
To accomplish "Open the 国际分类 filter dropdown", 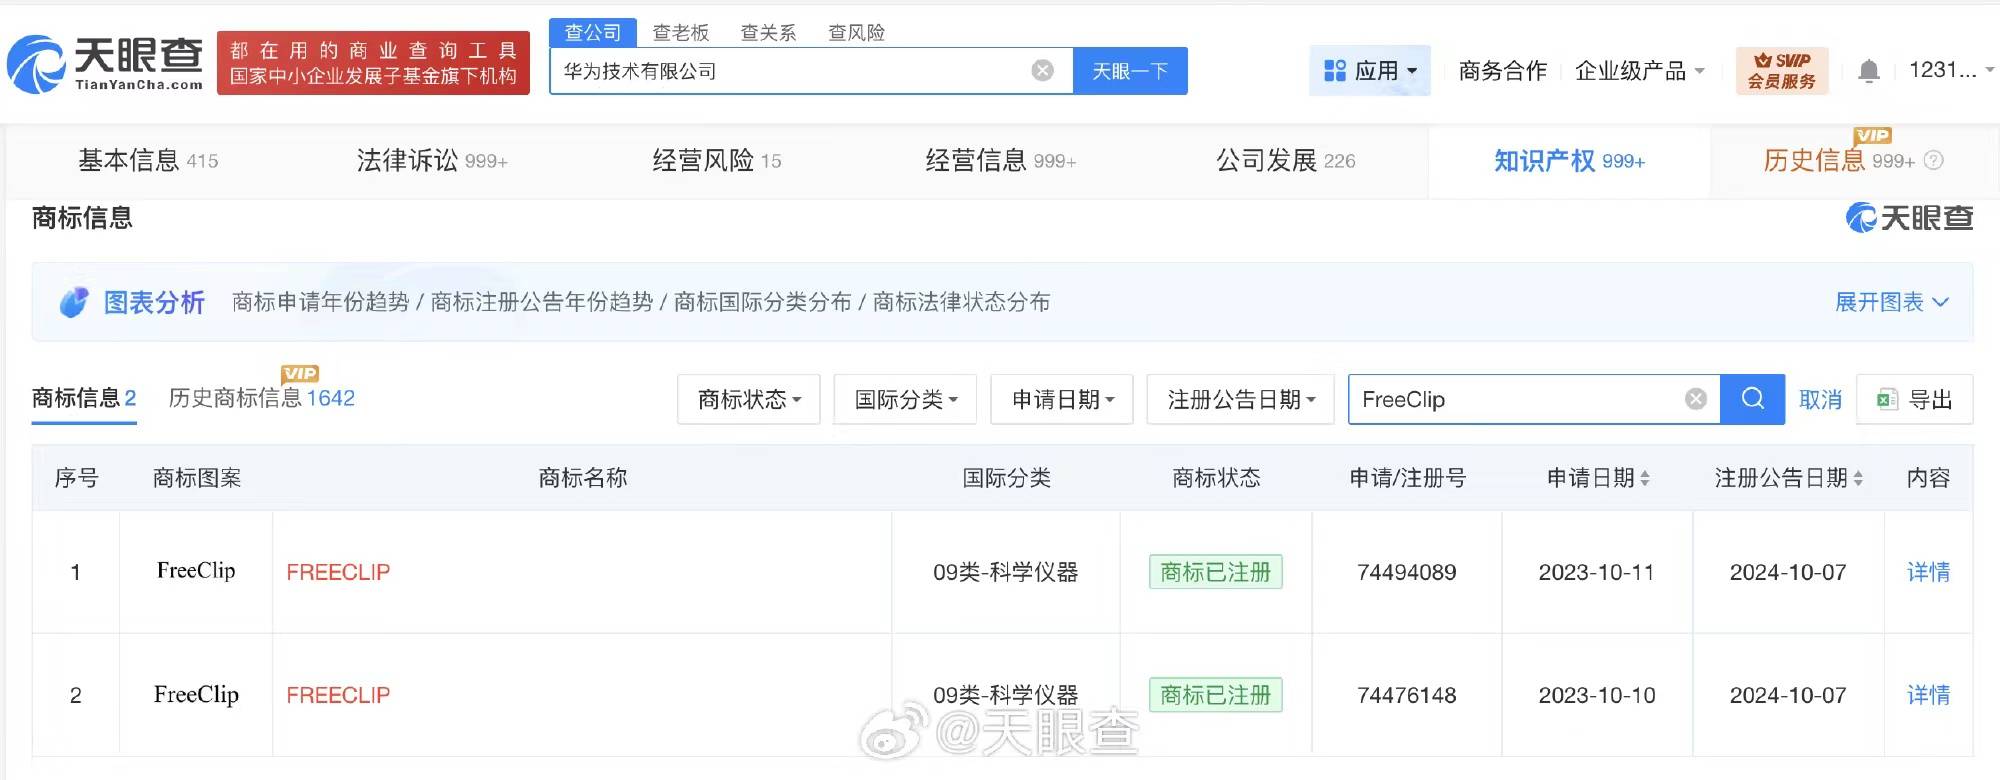I will [904, 399].
